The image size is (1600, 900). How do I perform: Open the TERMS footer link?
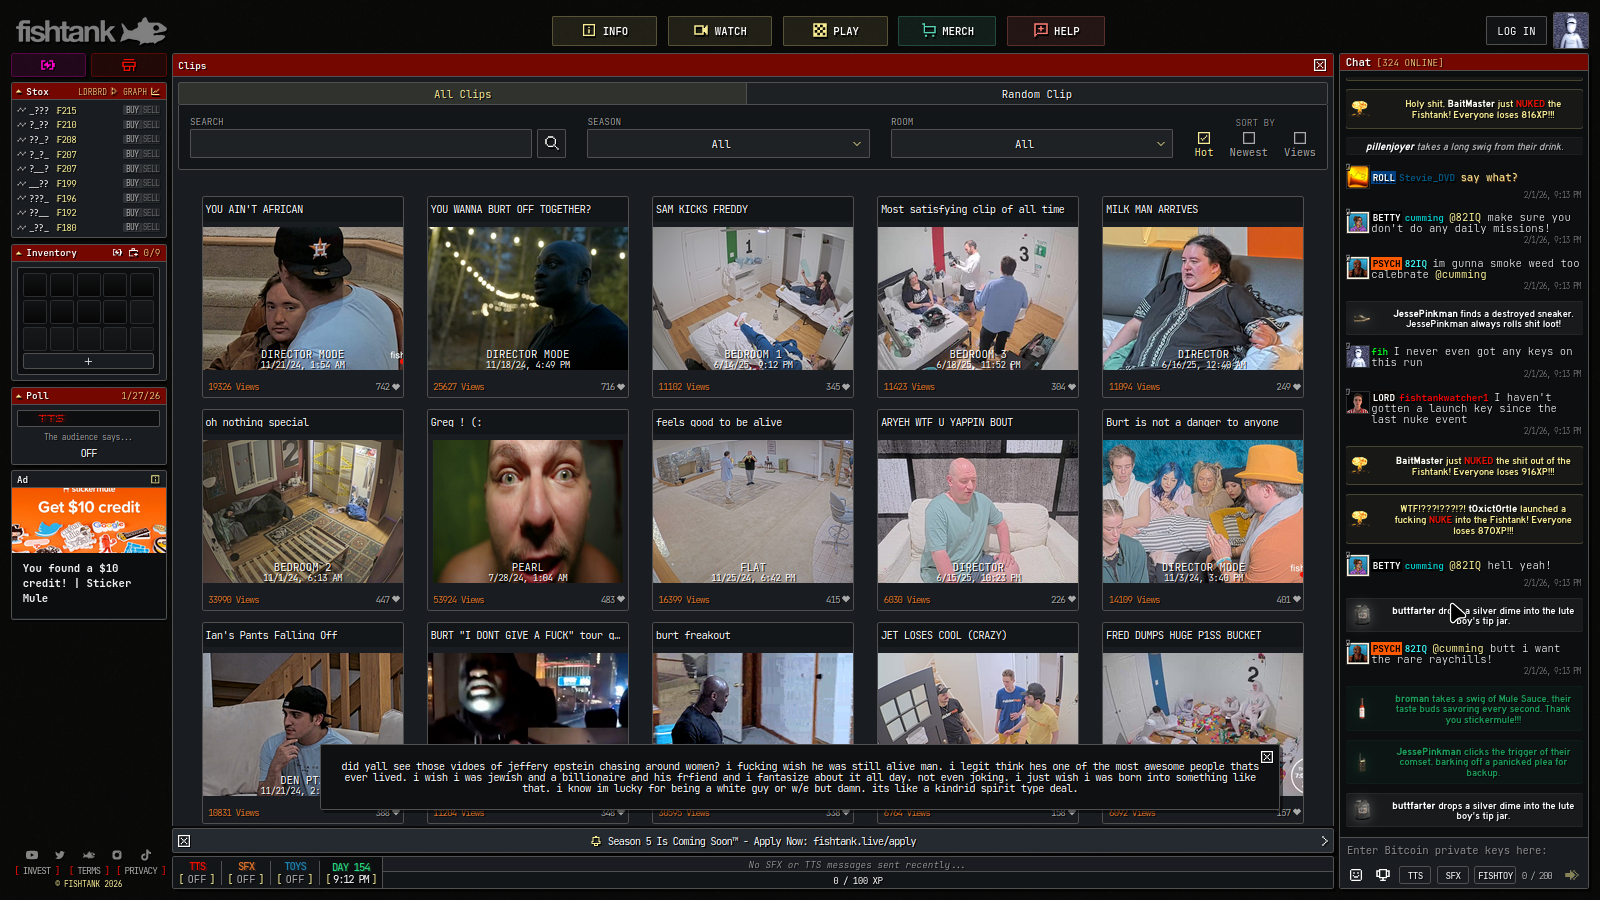point(89,871)
